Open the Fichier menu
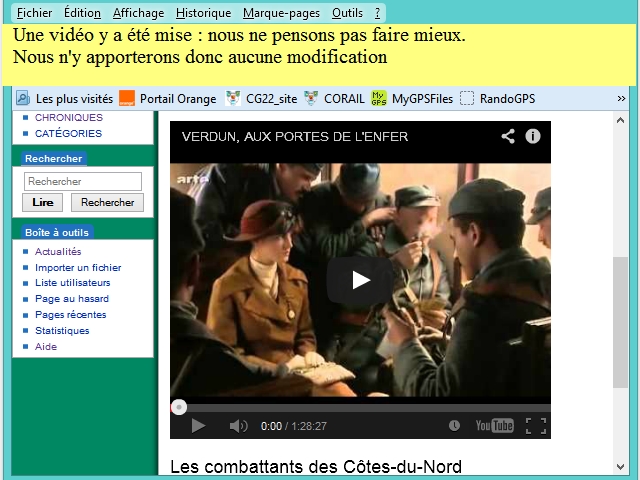640x480 pixels. click(x=34, y=13)
